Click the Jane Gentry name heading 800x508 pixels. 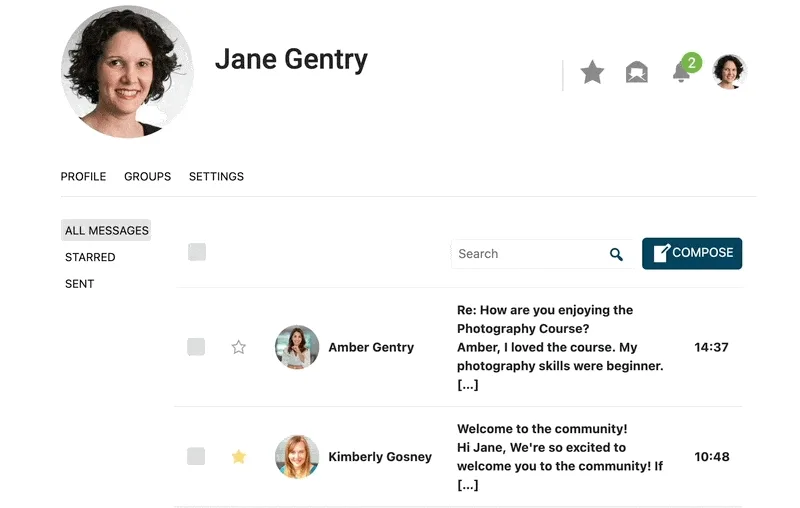(x=291, y=59)
